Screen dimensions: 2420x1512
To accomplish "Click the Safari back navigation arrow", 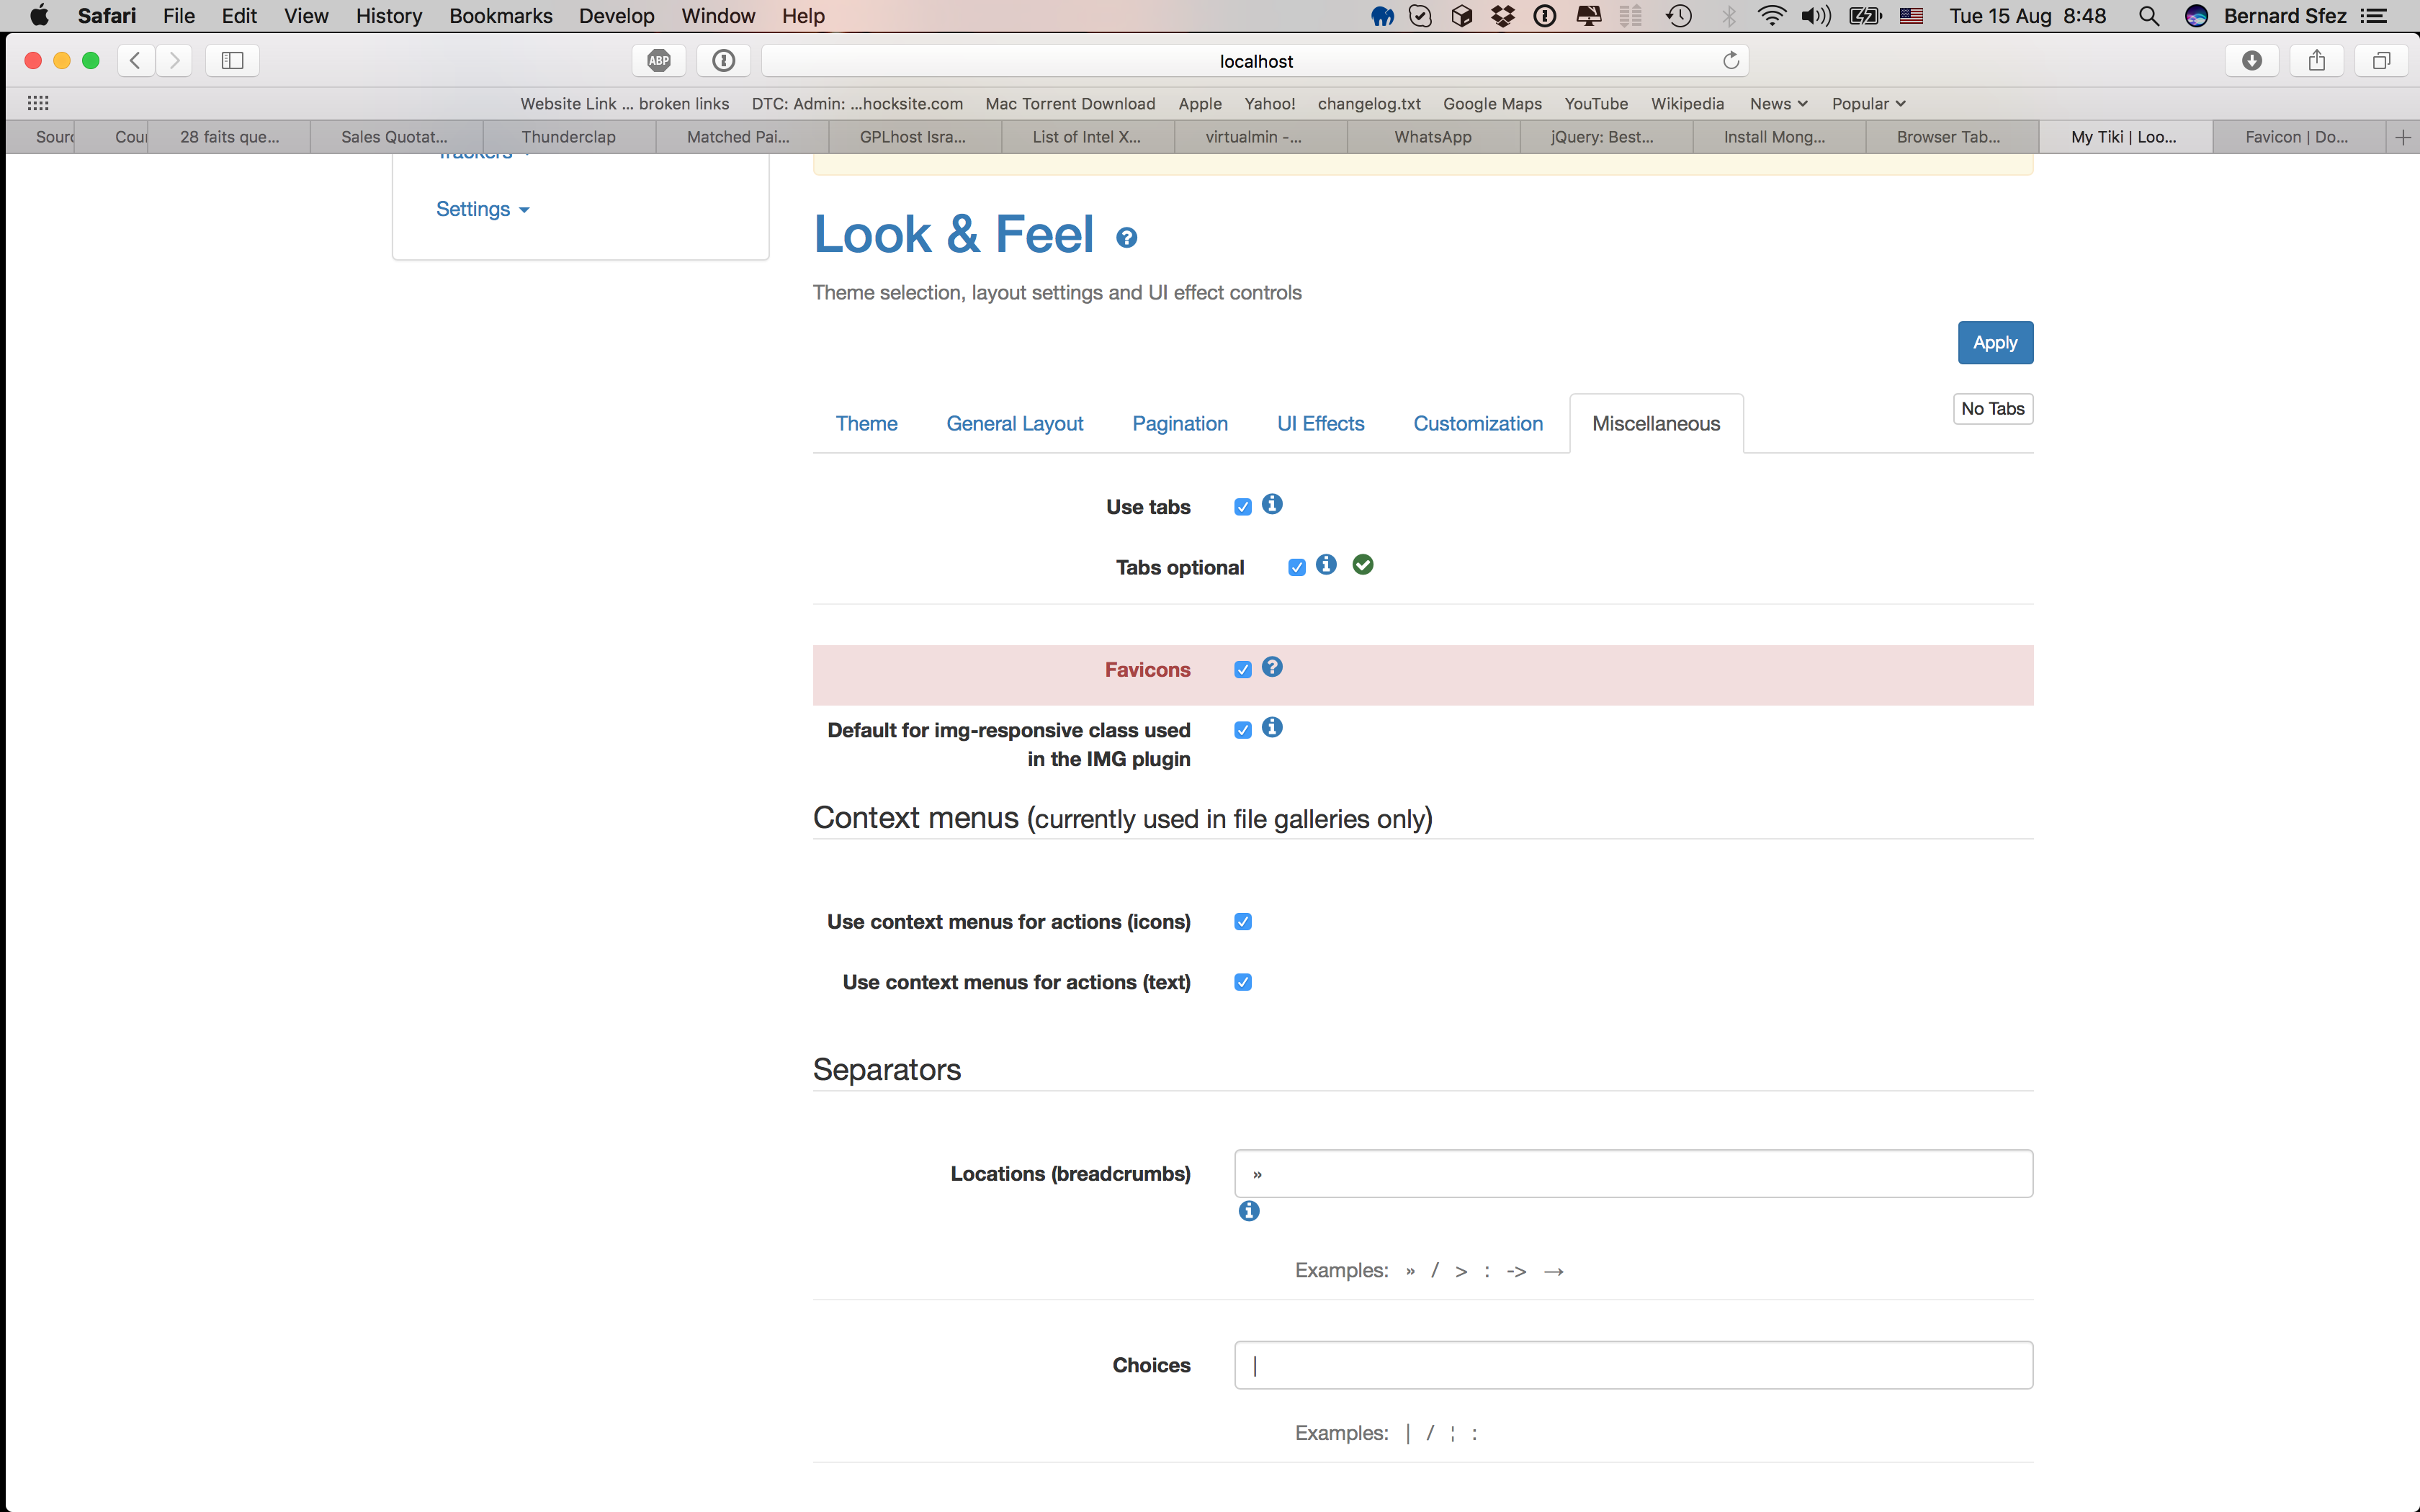I will pos(136,60).
